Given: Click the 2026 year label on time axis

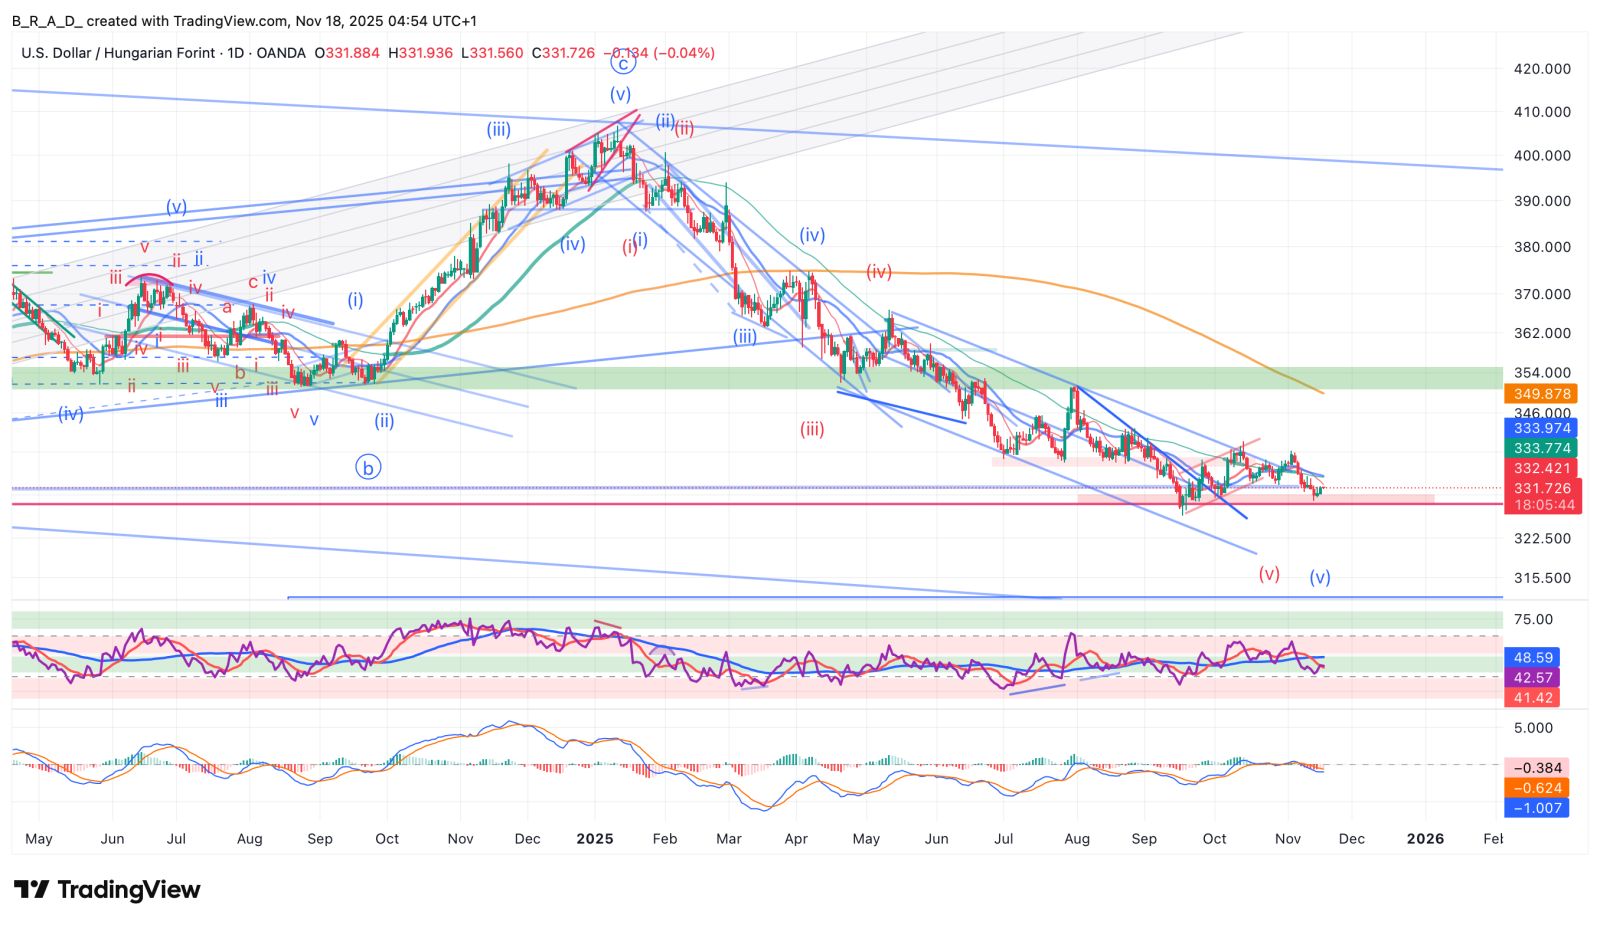Looking at the screenshot, I should [1425, 839].
